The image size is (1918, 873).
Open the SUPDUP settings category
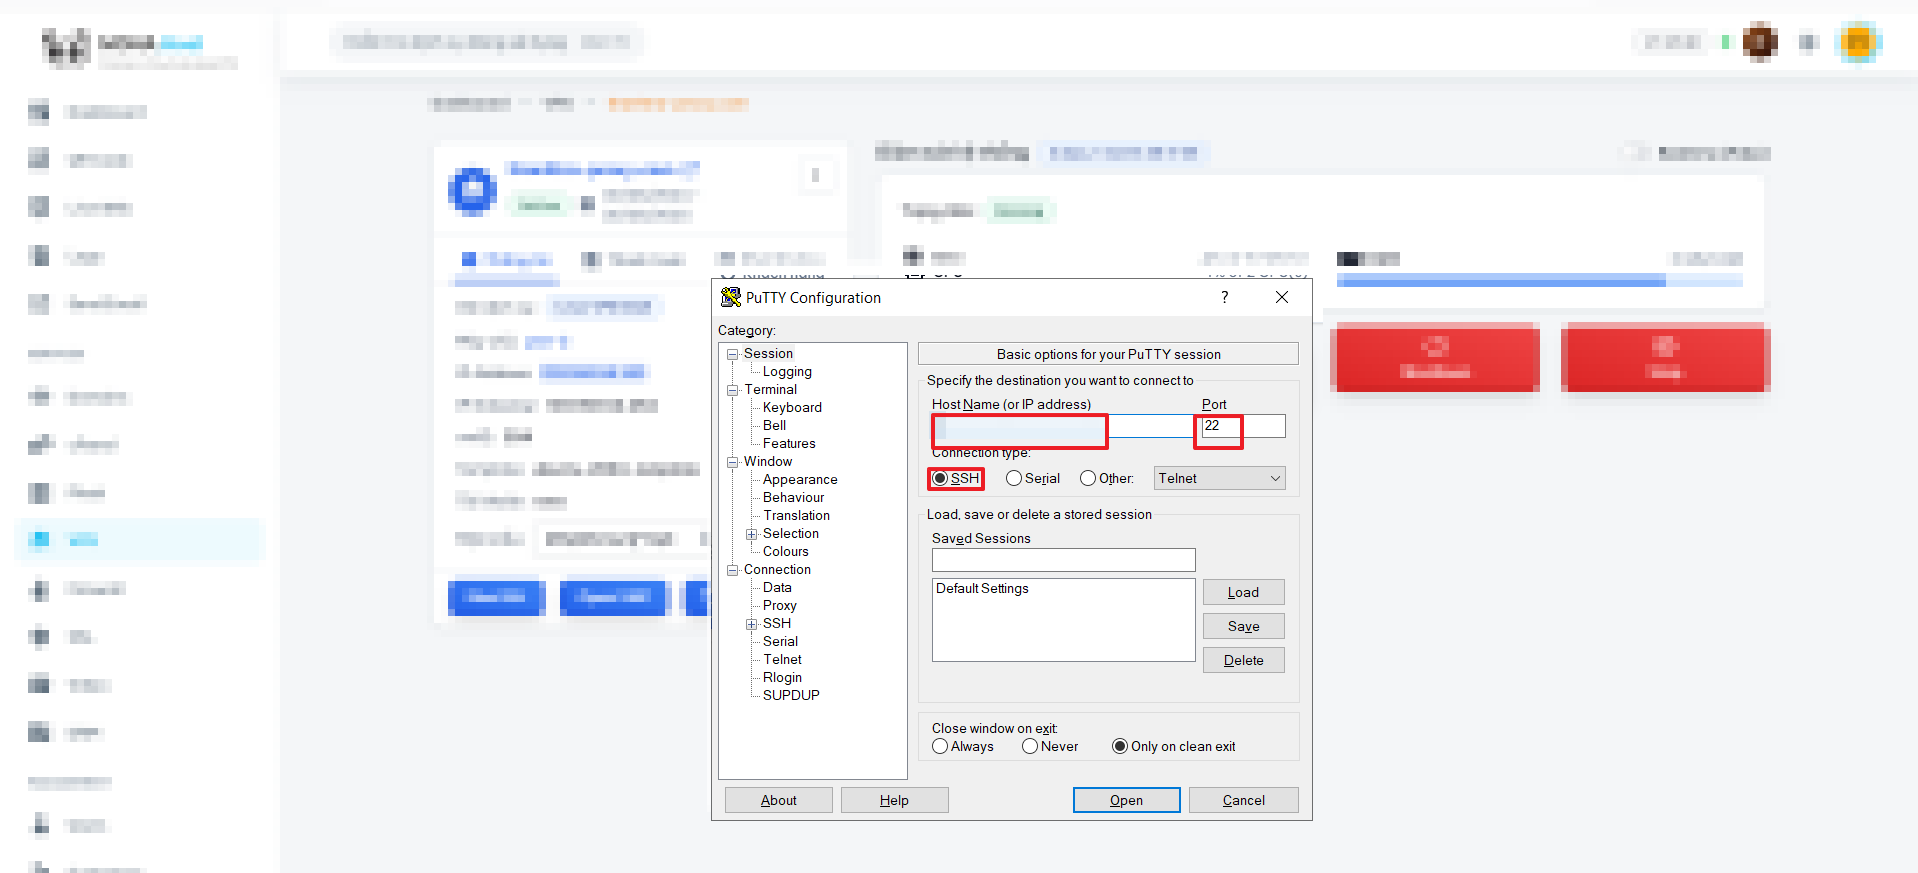click(791, 696)
